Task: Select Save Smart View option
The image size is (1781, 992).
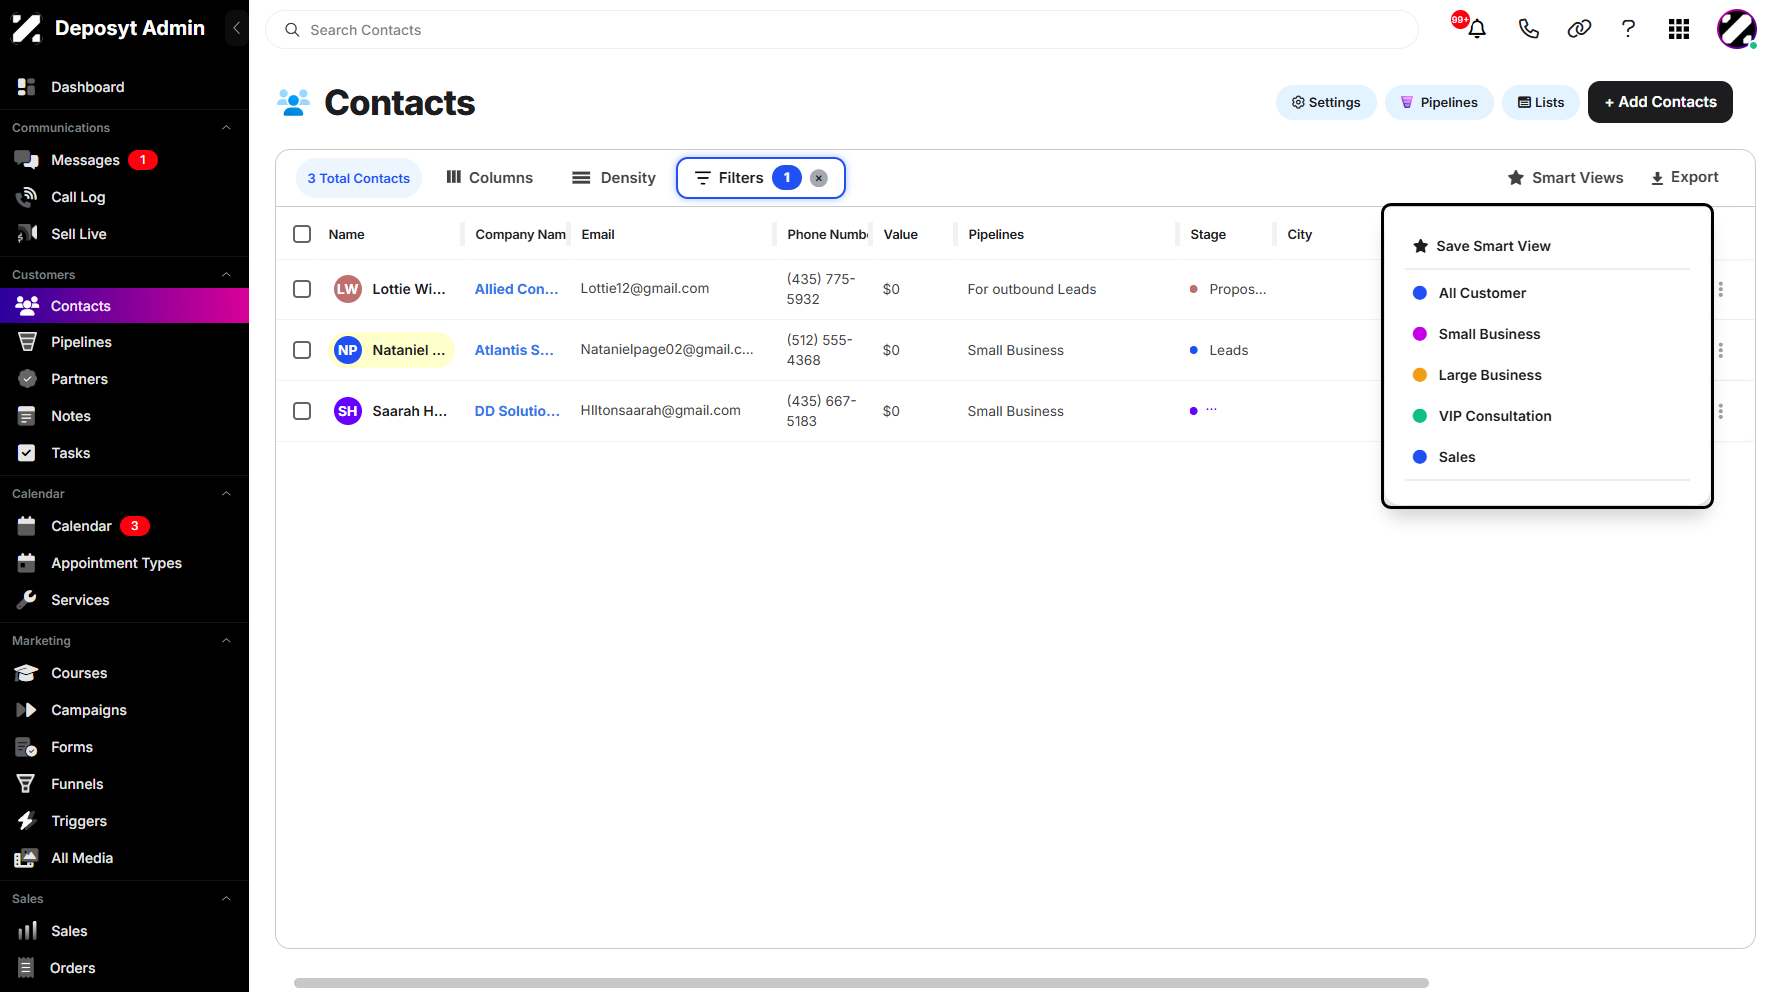Action: [1481, 246]
